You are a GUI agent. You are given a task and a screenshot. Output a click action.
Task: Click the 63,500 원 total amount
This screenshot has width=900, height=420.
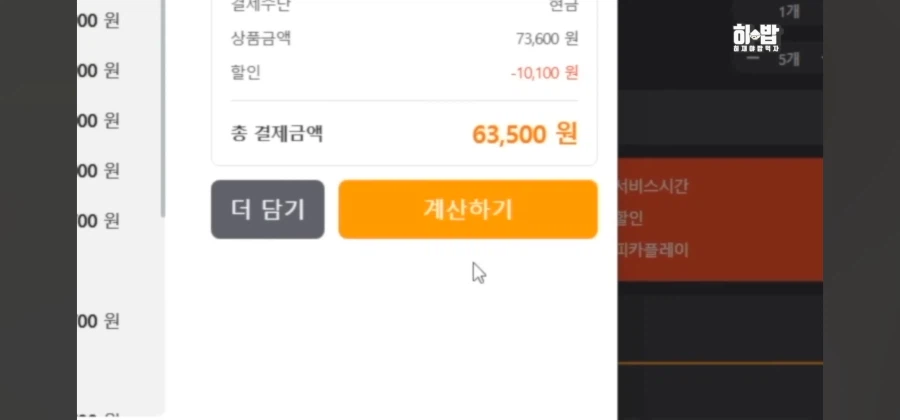[525, 134]
